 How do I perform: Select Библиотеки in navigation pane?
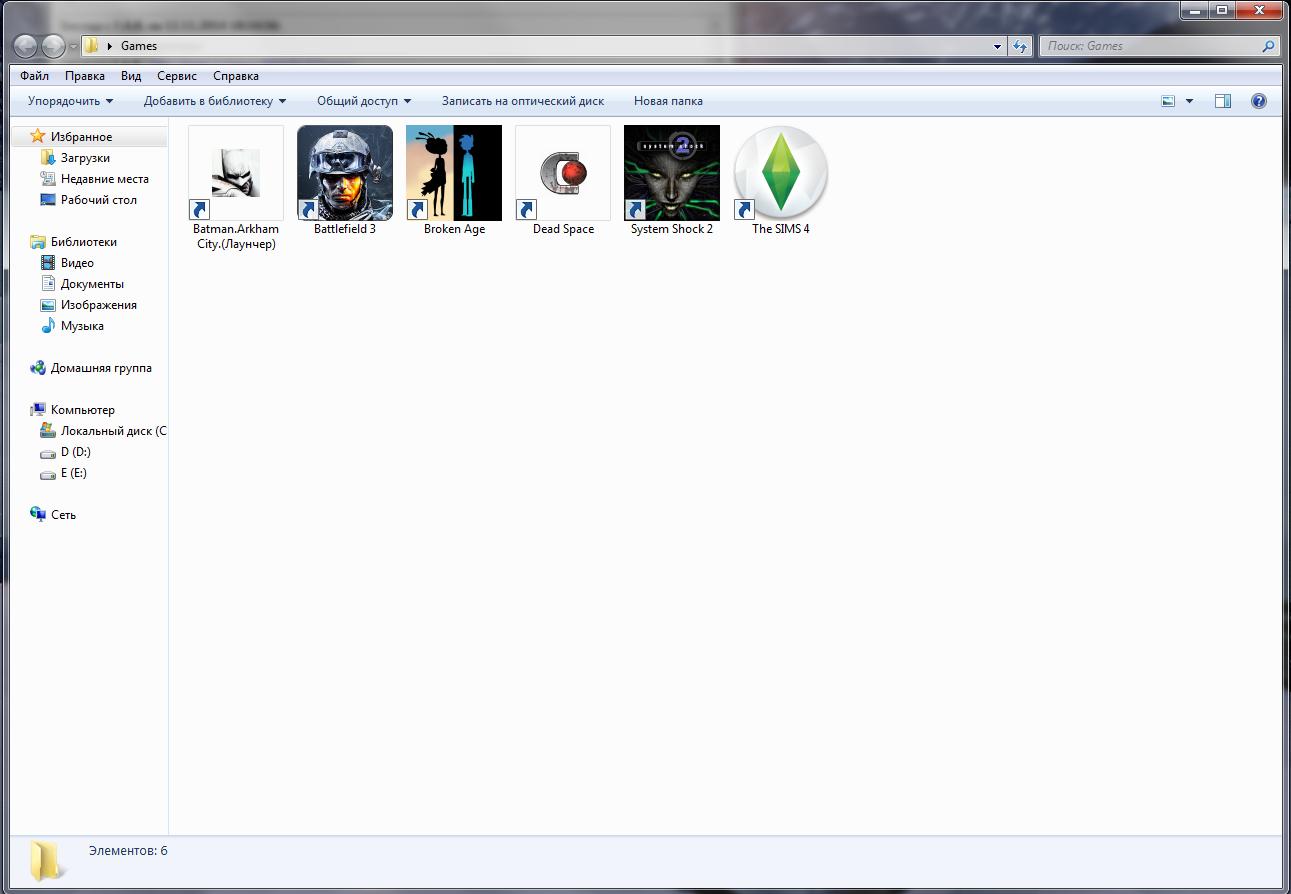[x=84, y=242]
